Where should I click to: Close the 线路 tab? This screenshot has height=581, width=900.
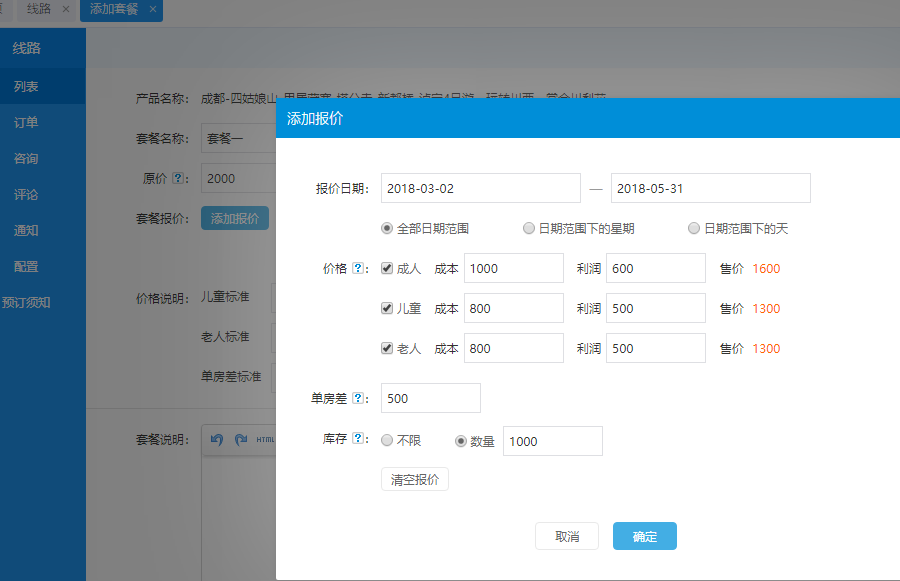click(66, 9)
